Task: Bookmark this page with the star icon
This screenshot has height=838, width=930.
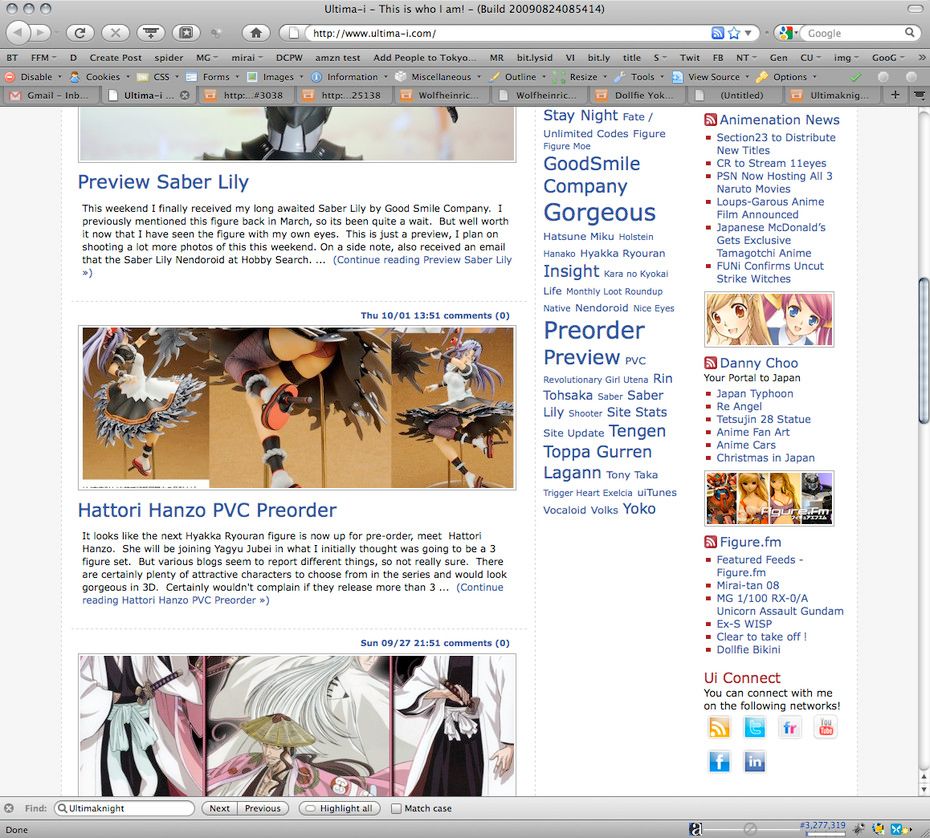Action: (734, 33)
